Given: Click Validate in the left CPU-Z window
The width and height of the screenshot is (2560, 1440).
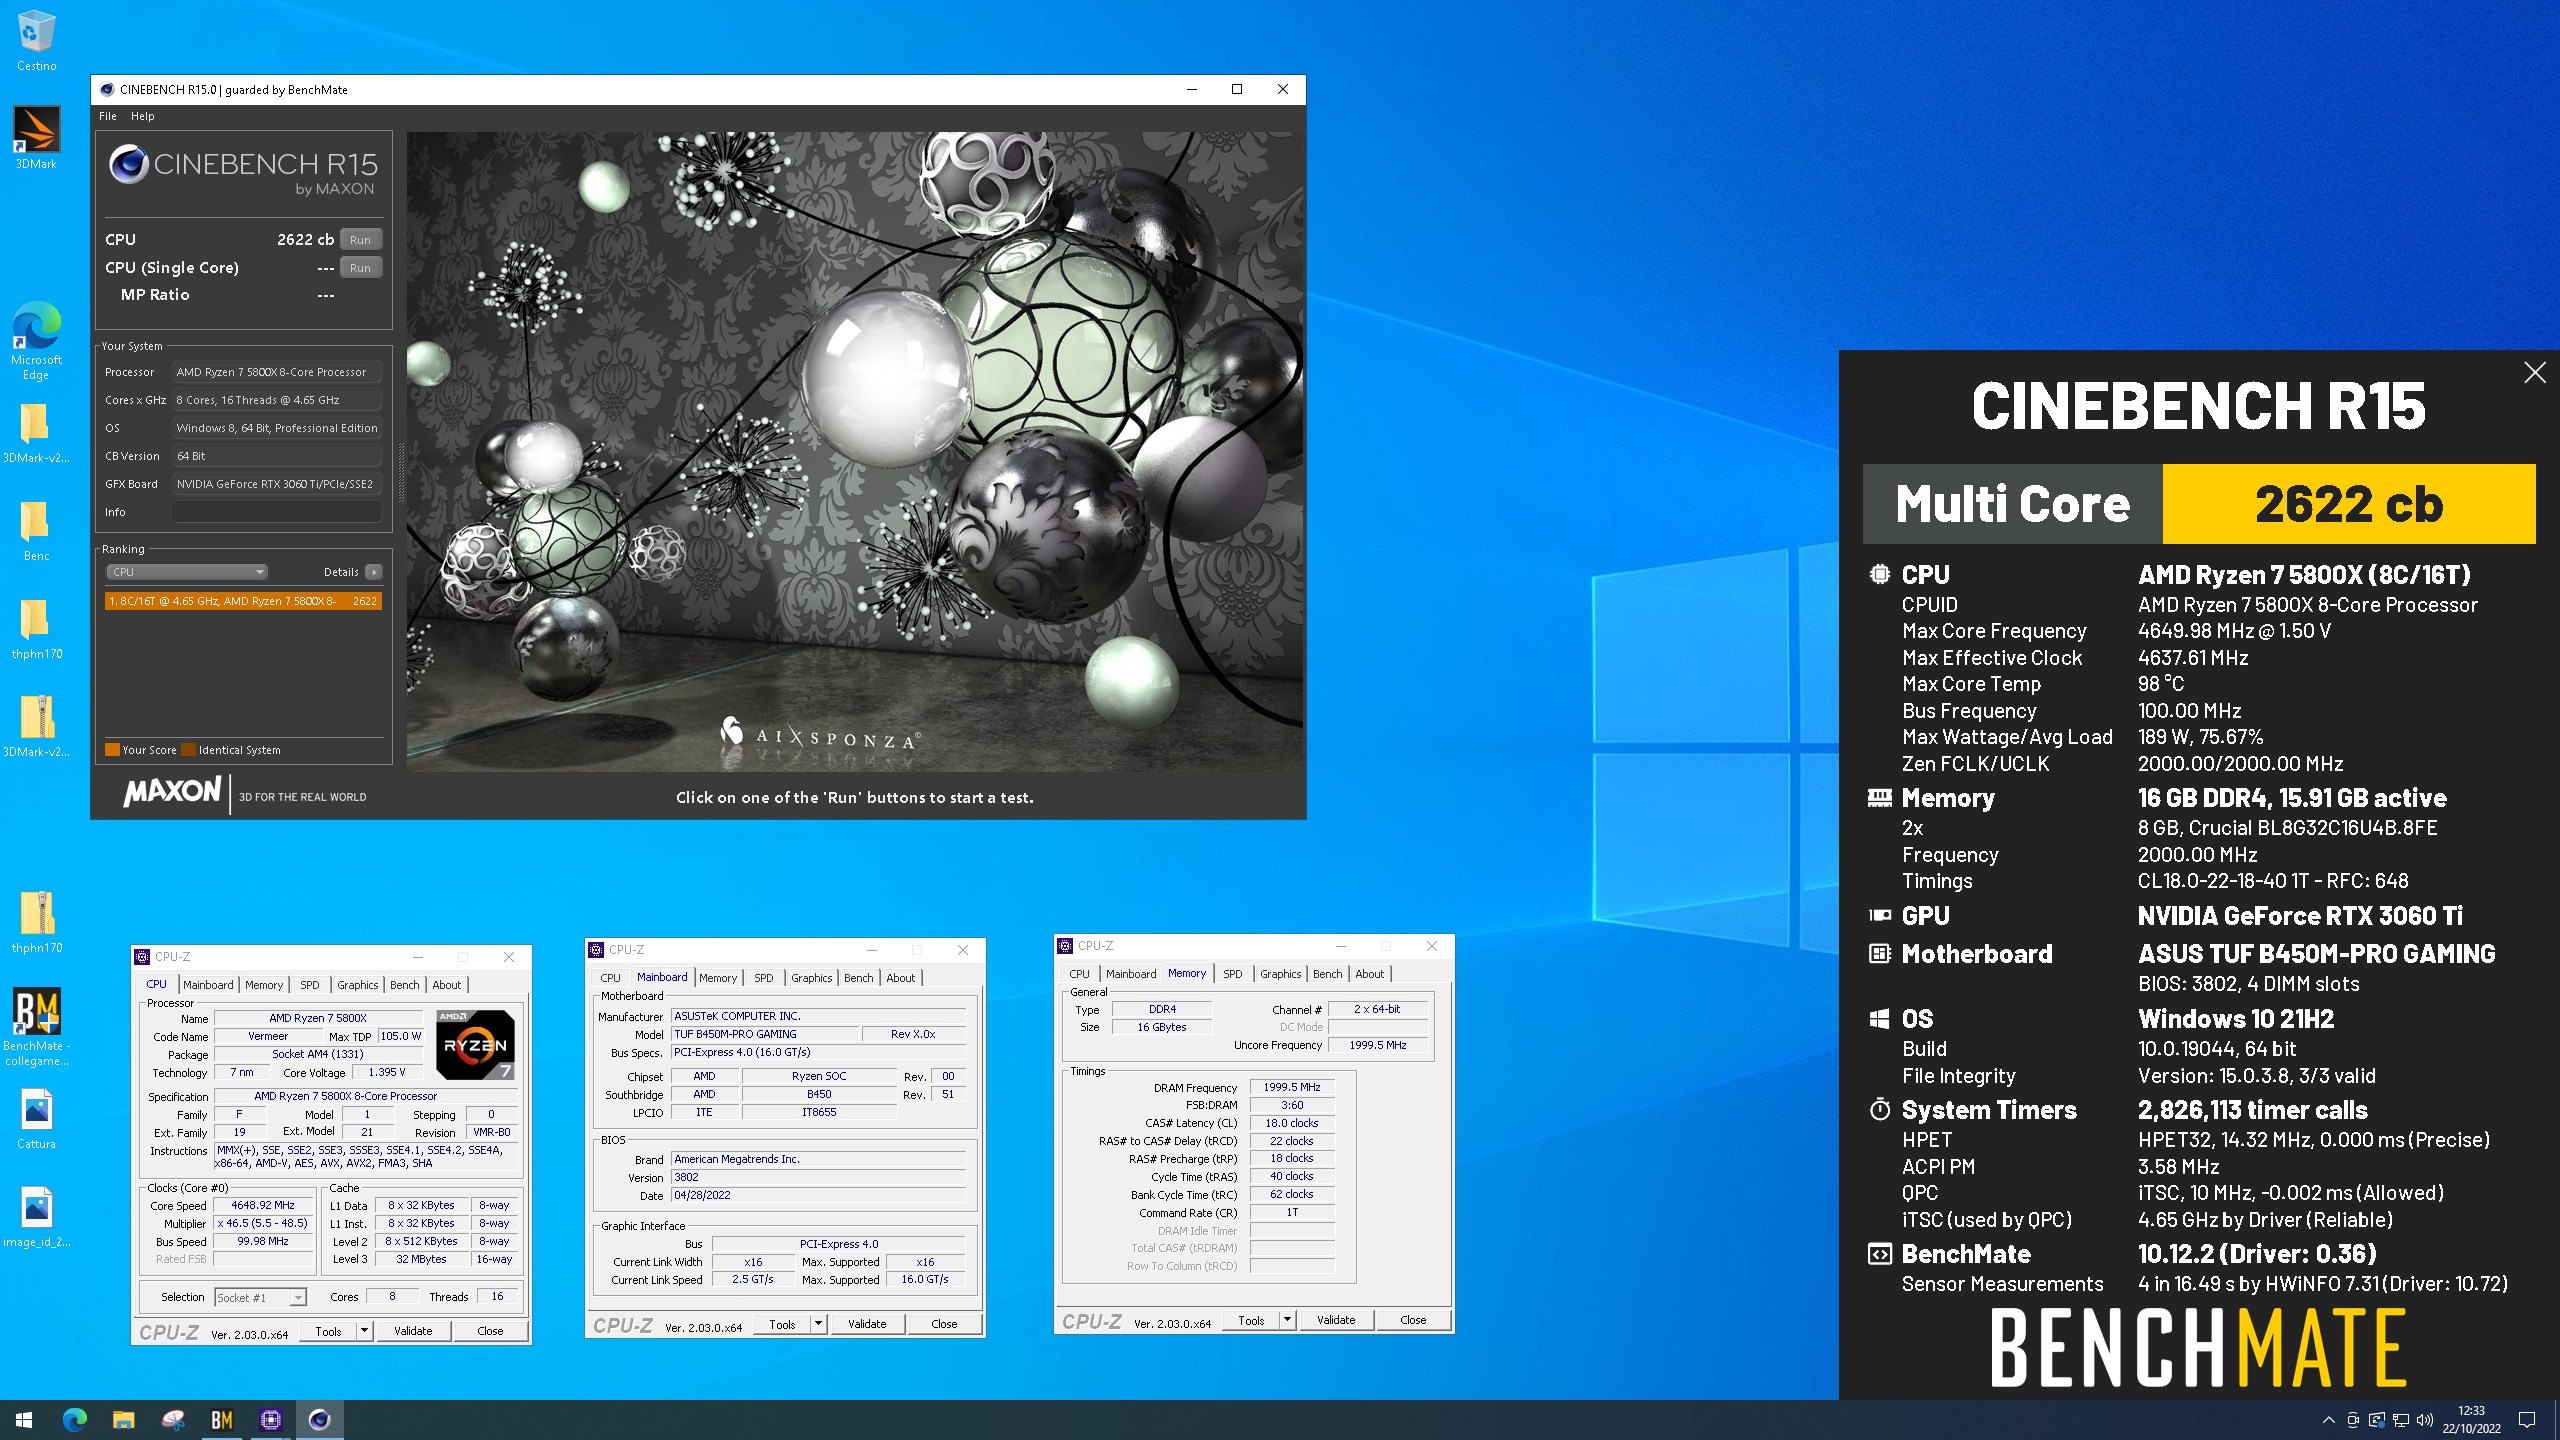Looking at the screenshot, I should (x=413, y=1331).
